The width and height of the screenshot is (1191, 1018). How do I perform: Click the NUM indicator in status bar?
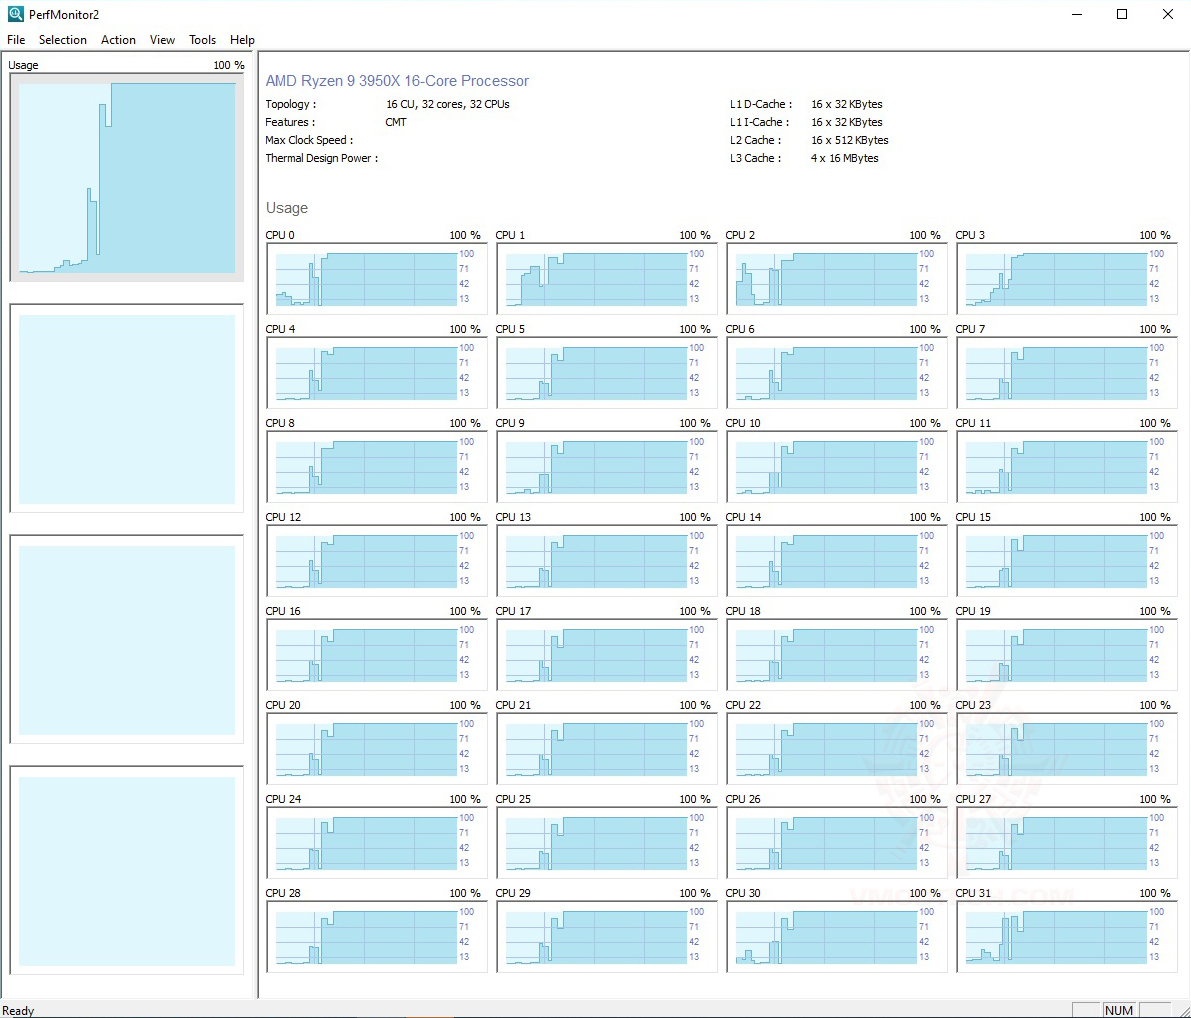[x=1118, y=1010]
